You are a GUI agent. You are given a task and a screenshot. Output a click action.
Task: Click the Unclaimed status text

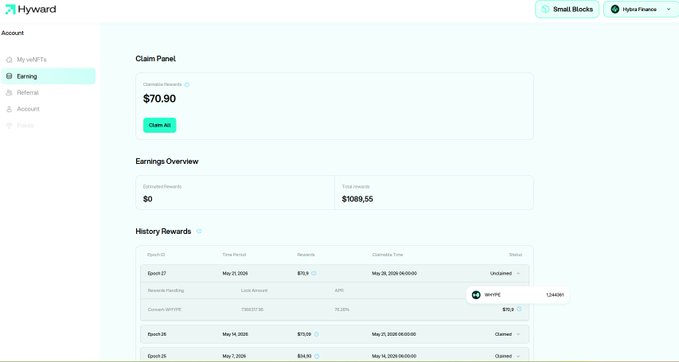pos(501,274)
